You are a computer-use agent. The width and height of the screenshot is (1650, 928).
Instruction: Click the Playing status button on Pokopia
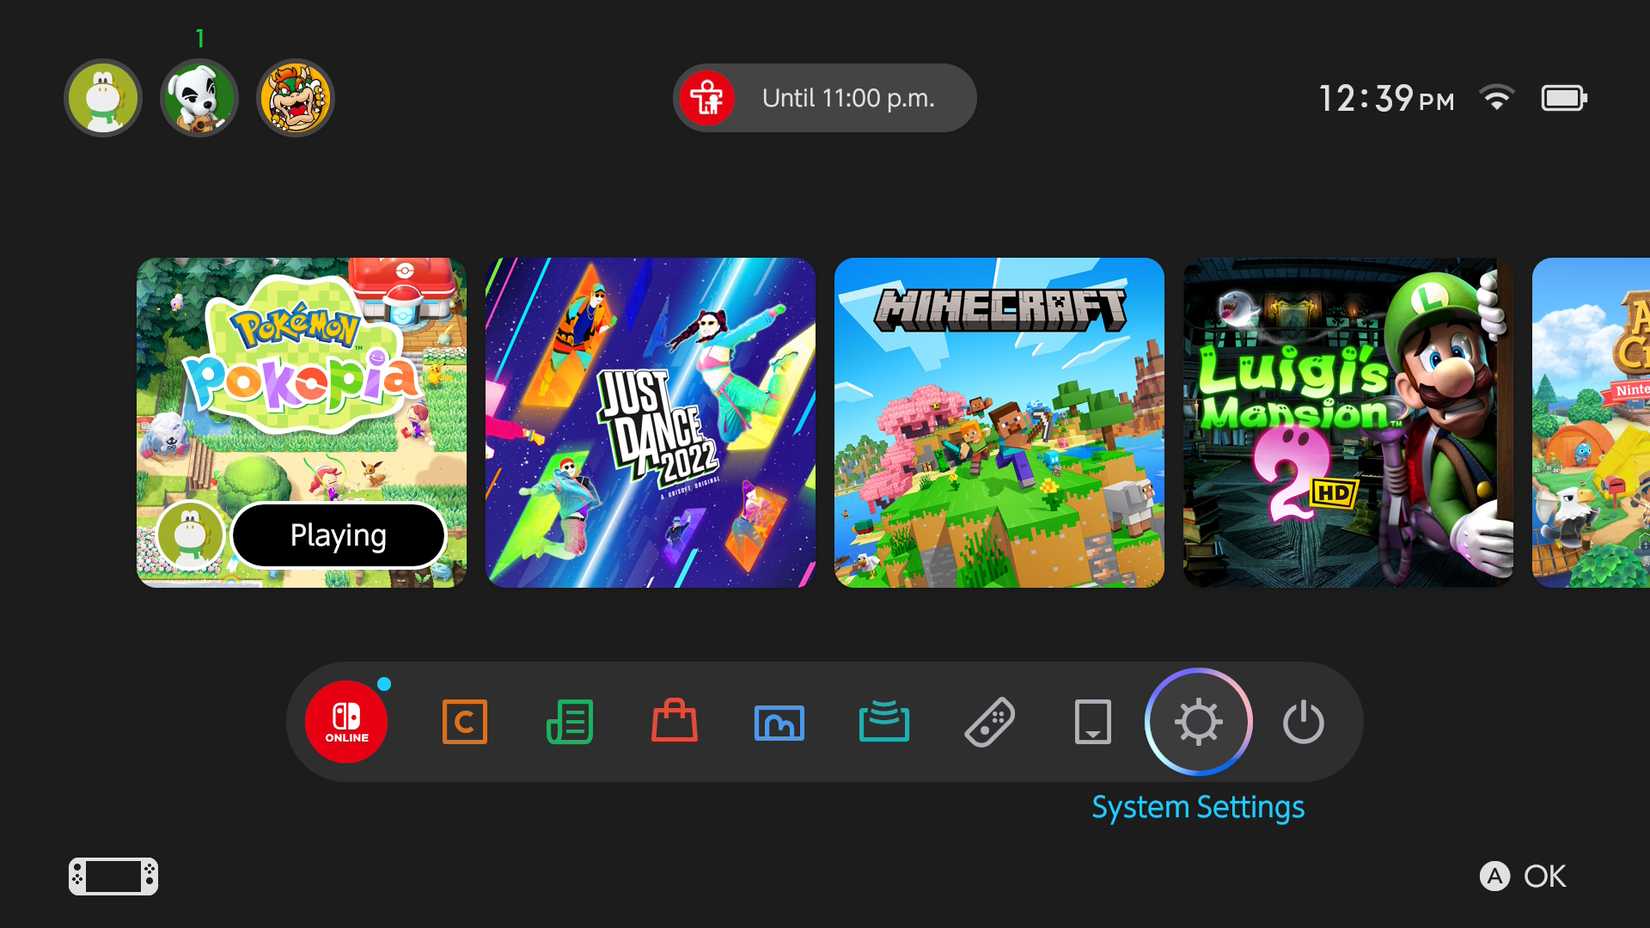[339, 535]
